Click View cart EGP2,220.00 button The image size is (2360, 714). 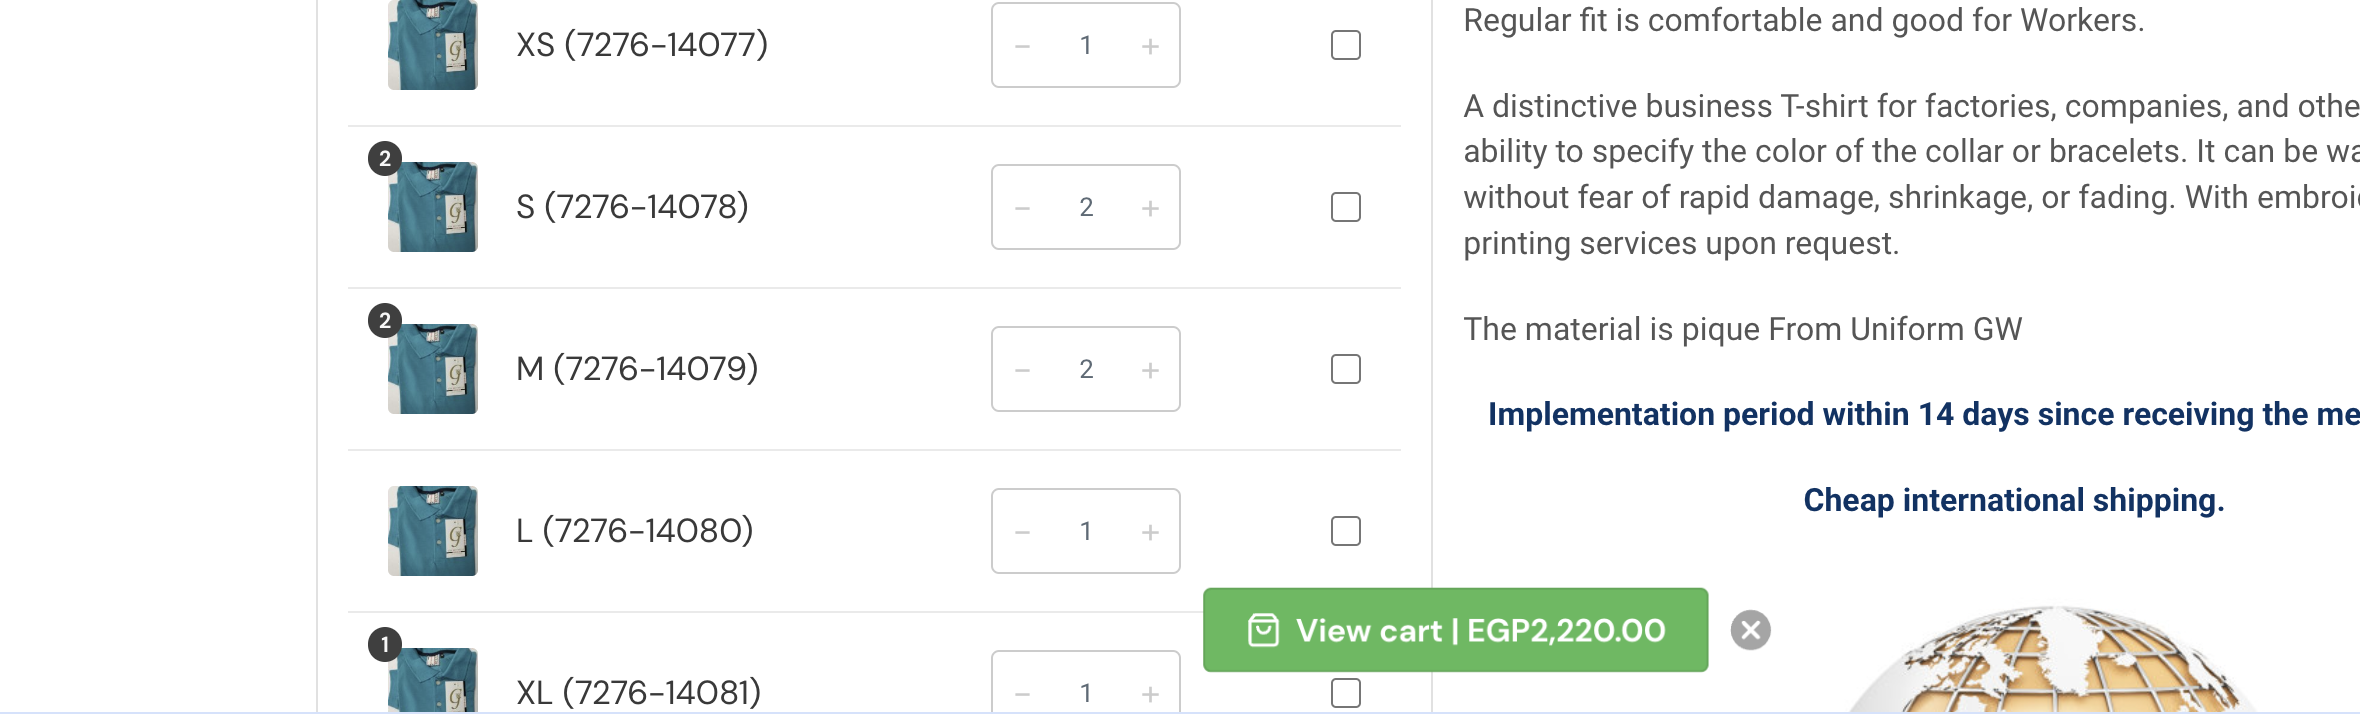coord(1455,630)
